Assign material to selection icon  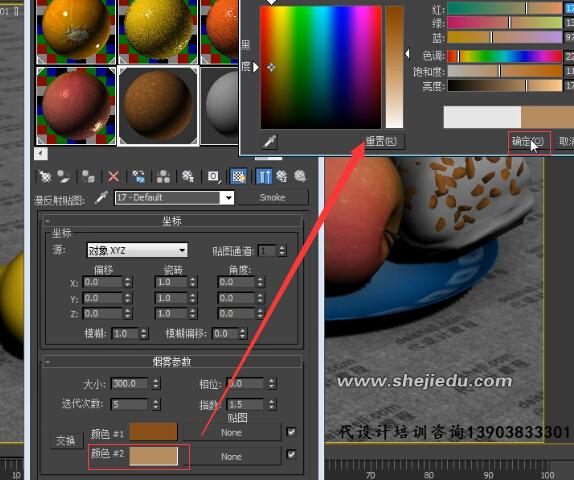[88, 176]
